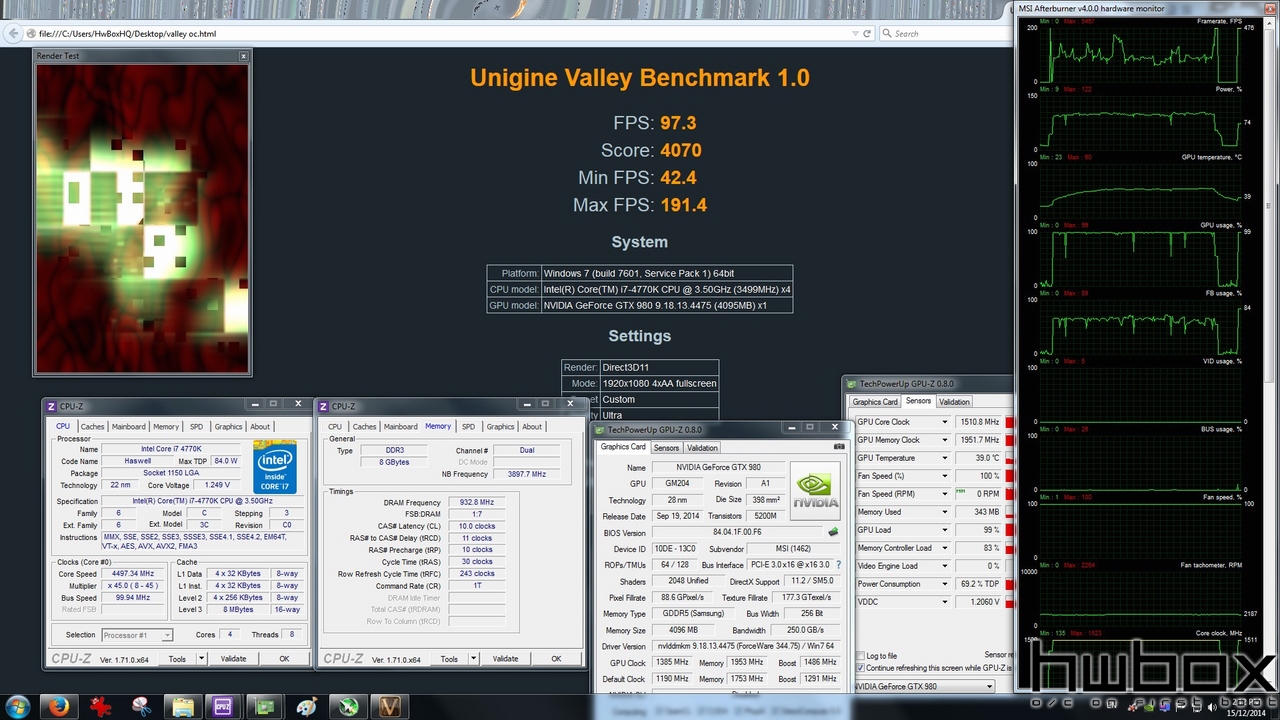Expand Power Consumption sensor dropdown

(x=944, y=584)
